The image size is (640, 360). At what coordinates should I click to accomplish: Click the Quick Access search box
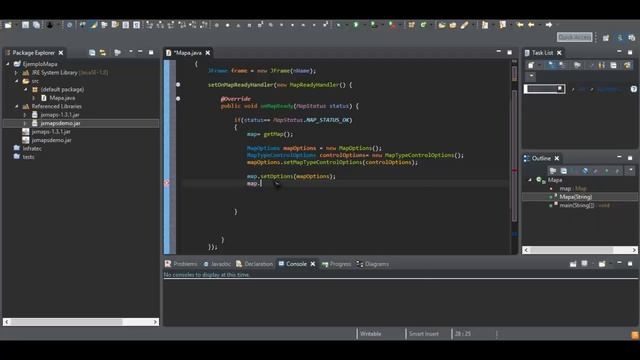(574, 37)
